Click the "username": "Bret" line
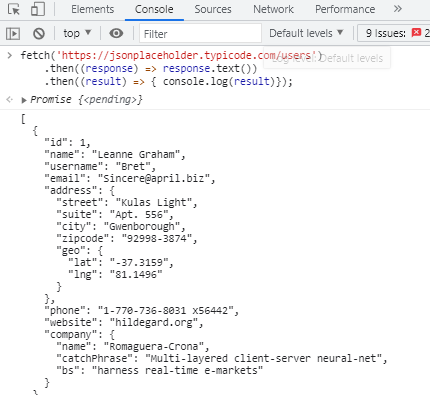Viewport: 430px width, 395px height. (x=100, y=166)
